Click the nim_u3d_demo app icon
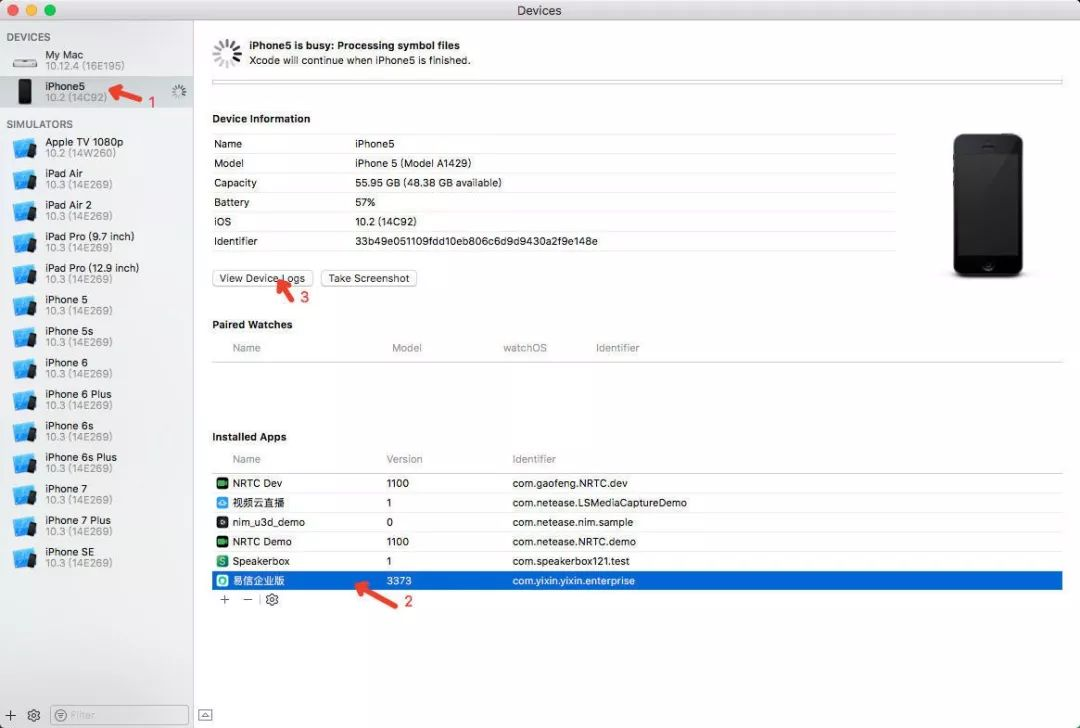The image size is (1080, 728). click(222, 522)
